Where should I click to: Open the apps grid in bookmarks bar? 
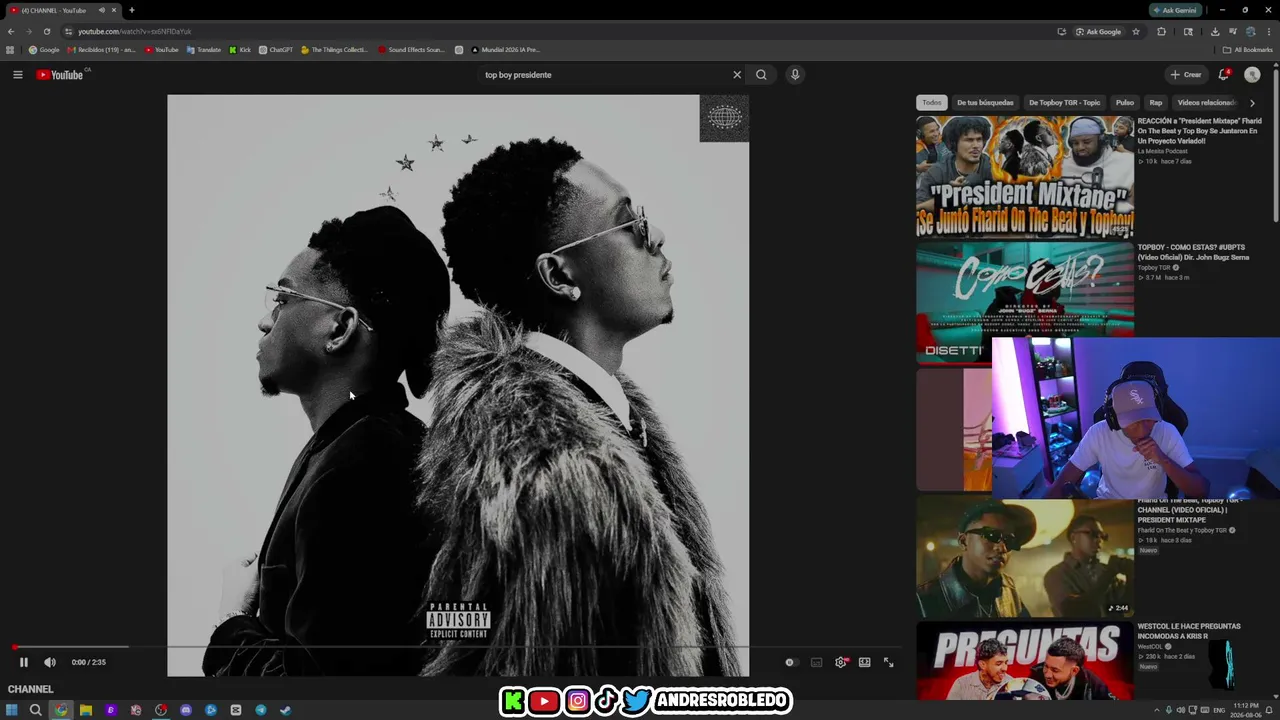click(x=10, y=50)
